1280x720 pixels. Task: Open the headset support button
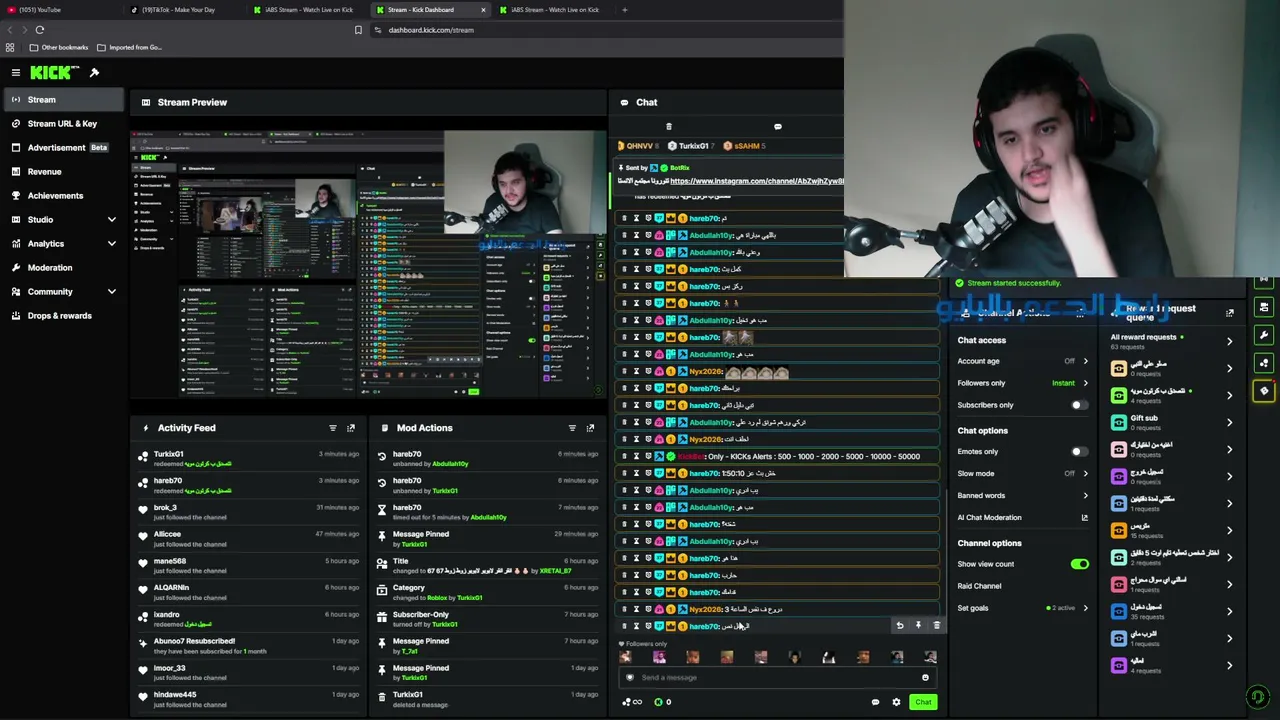pyautogui.click(x=1258, y=698)
